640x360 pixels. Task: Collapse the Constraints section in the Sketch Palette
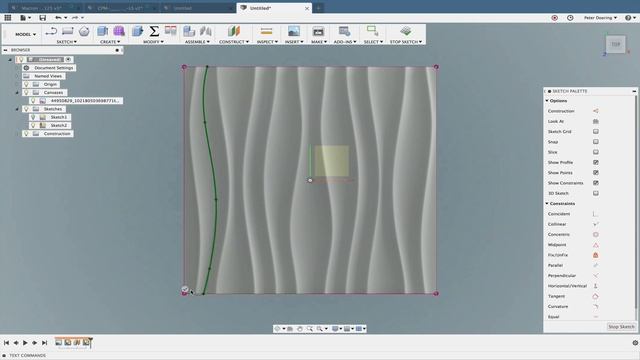pos(547,203)
